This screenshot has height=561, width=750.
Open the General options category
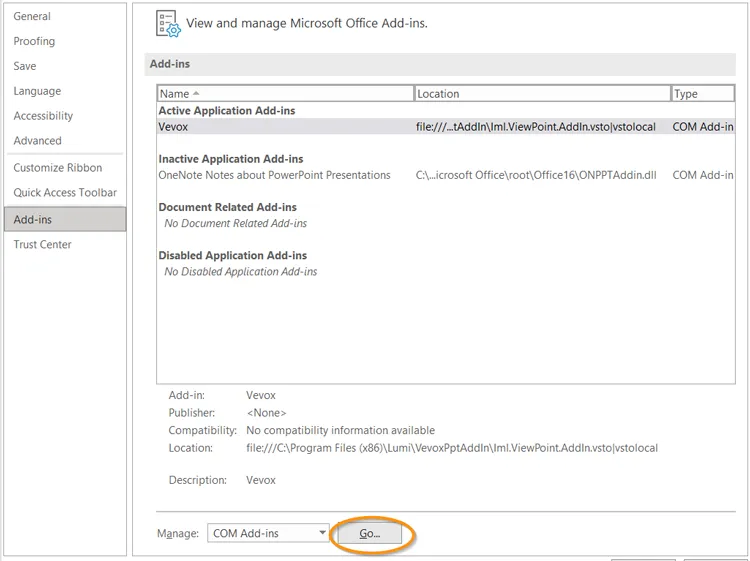[32, 17]
